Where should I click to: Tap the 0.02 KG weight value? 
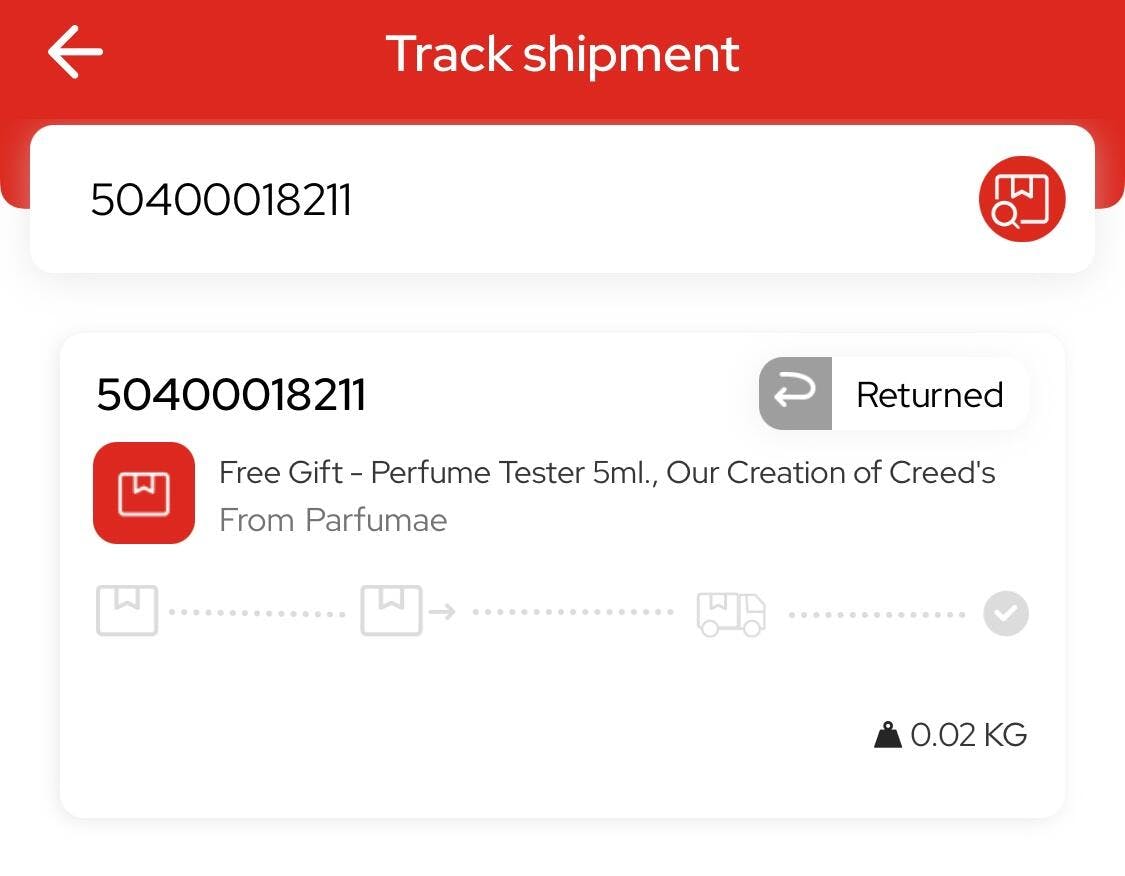click(968, 736)
